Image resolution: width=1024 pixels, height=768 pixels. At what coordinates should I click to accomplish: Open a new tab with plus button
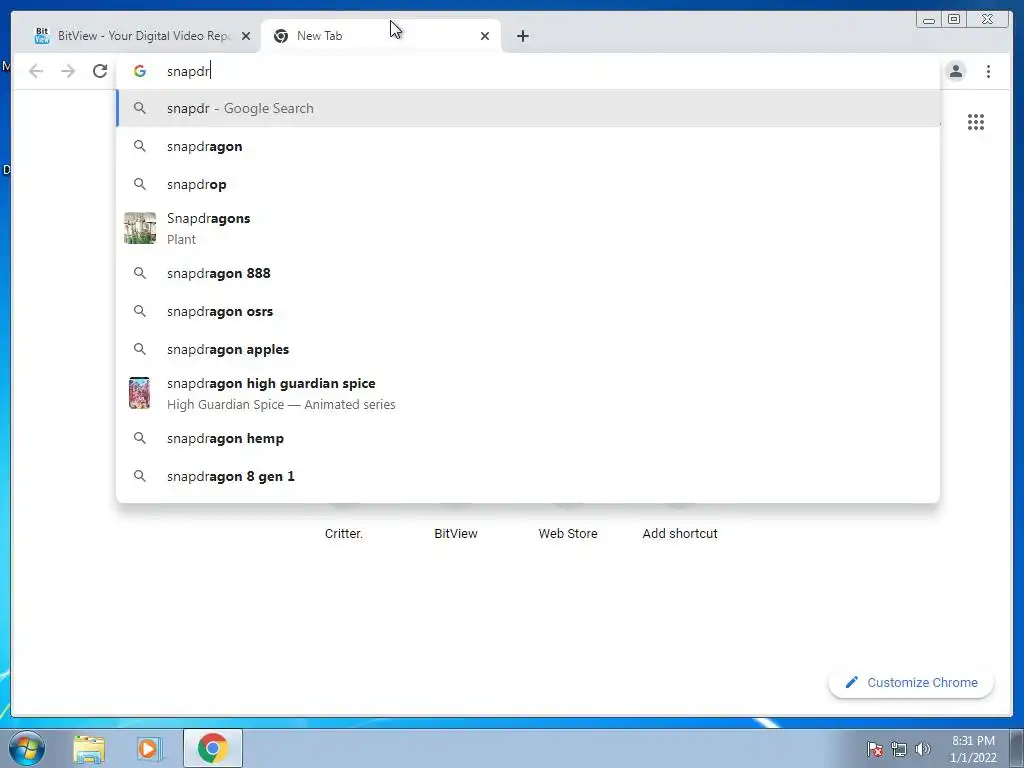[x=522, y=36]
